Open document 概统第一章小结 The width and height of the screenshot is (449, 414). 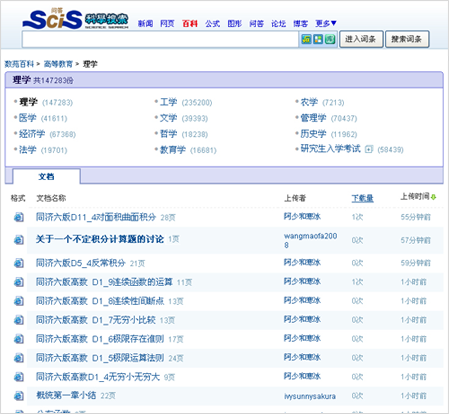coord(66,396)
